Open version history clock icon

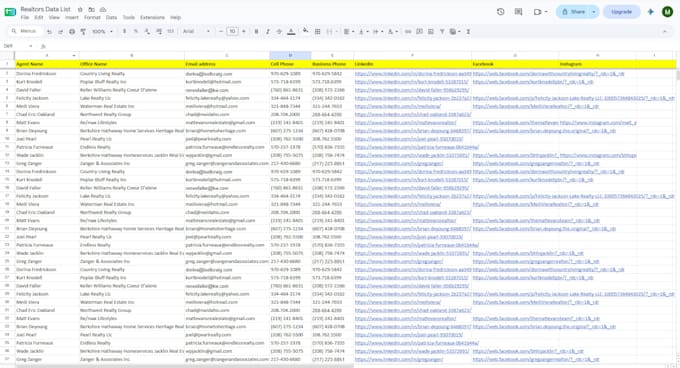500,12
